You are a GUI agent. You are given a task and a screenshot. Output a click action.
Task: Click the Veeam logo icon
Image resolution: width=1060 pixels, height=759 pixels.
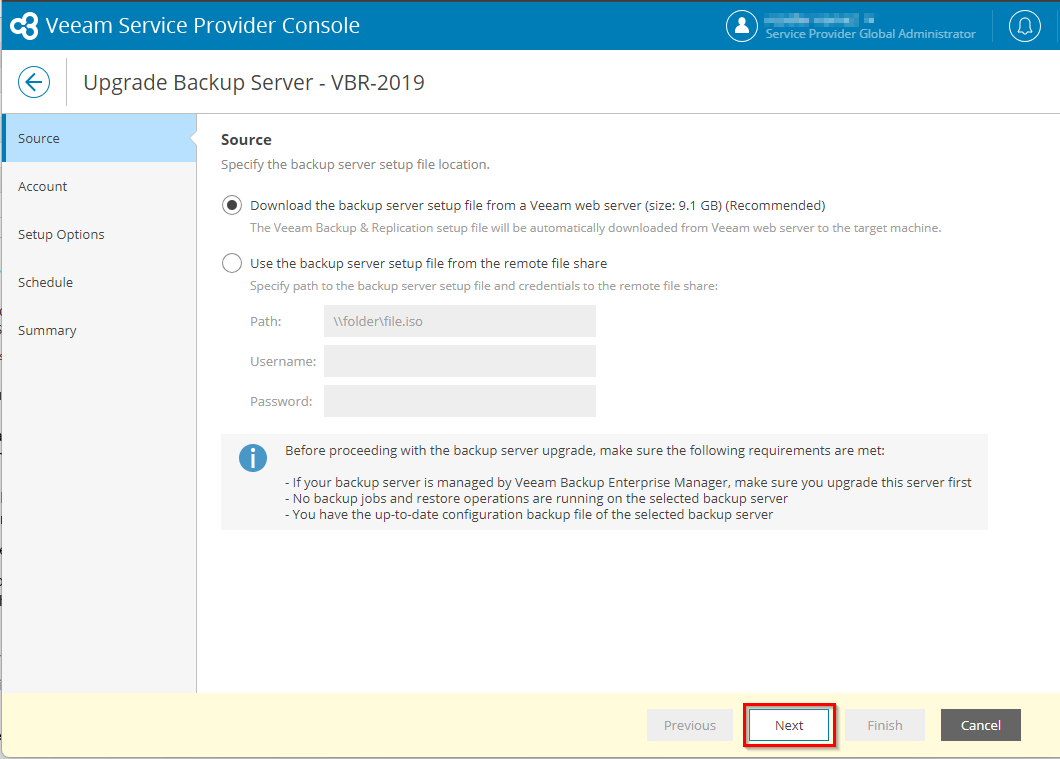click(x=24, y=26)
